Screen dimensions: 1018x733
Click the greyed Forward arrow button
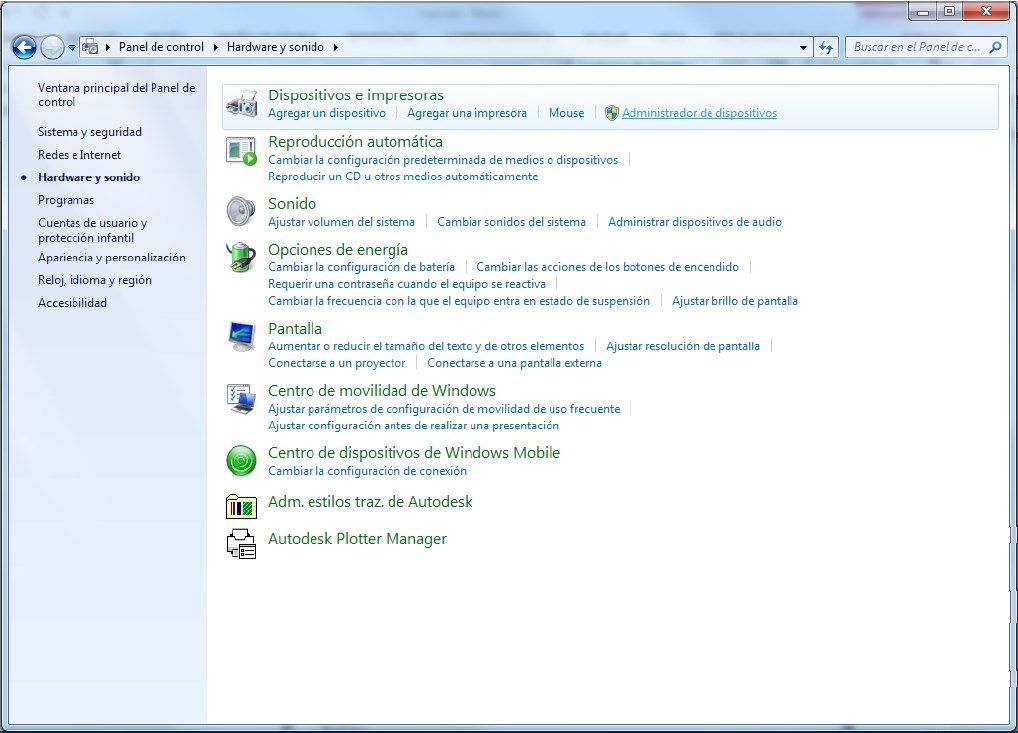click(x=52, y=47)
